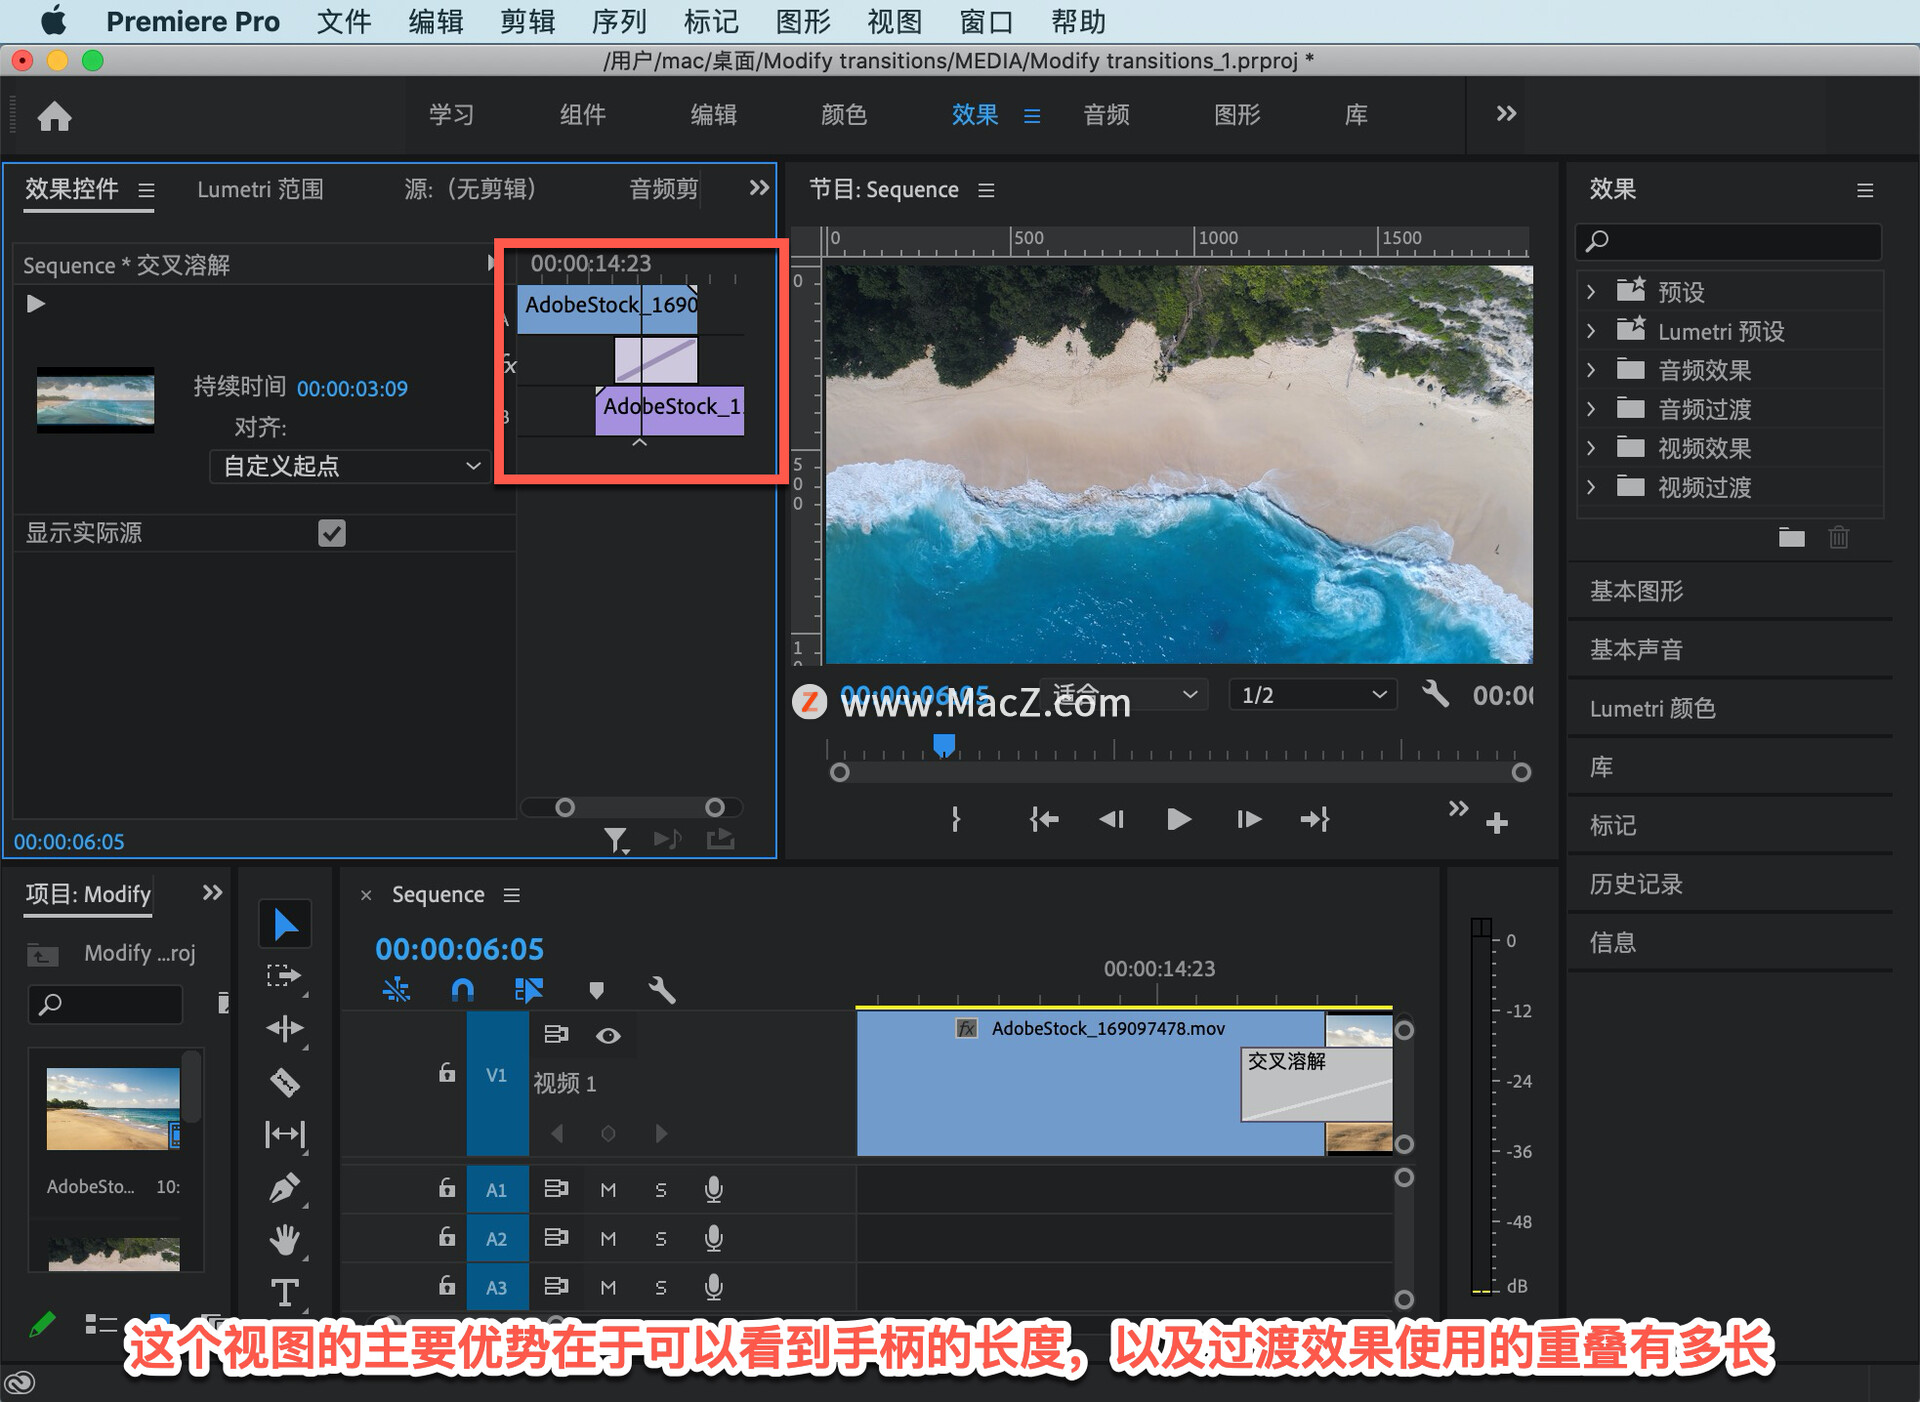1920x1402 pixels.
Task: Toggle V1 track output eye
Action: click(608, 1036)
